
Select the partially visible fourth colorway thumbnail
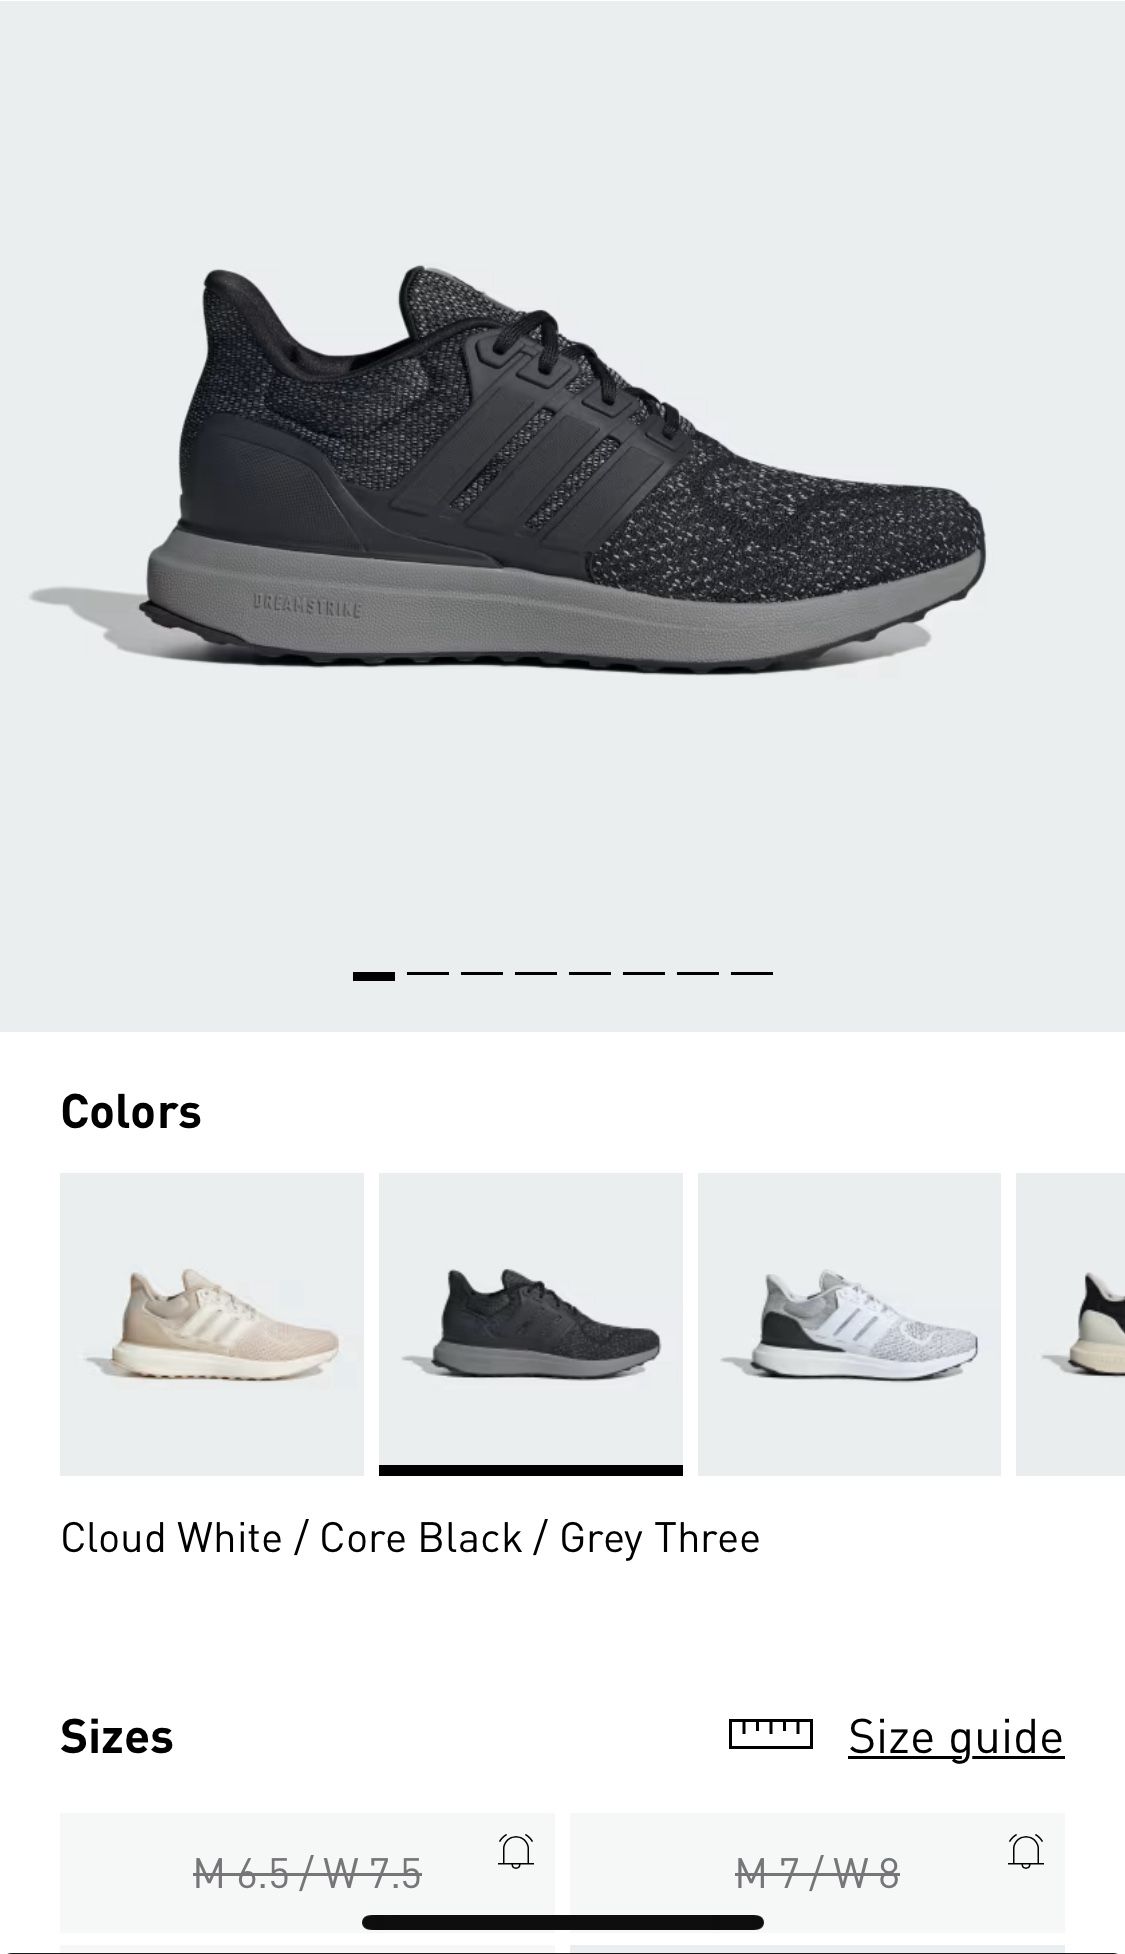(1070, 1324)
